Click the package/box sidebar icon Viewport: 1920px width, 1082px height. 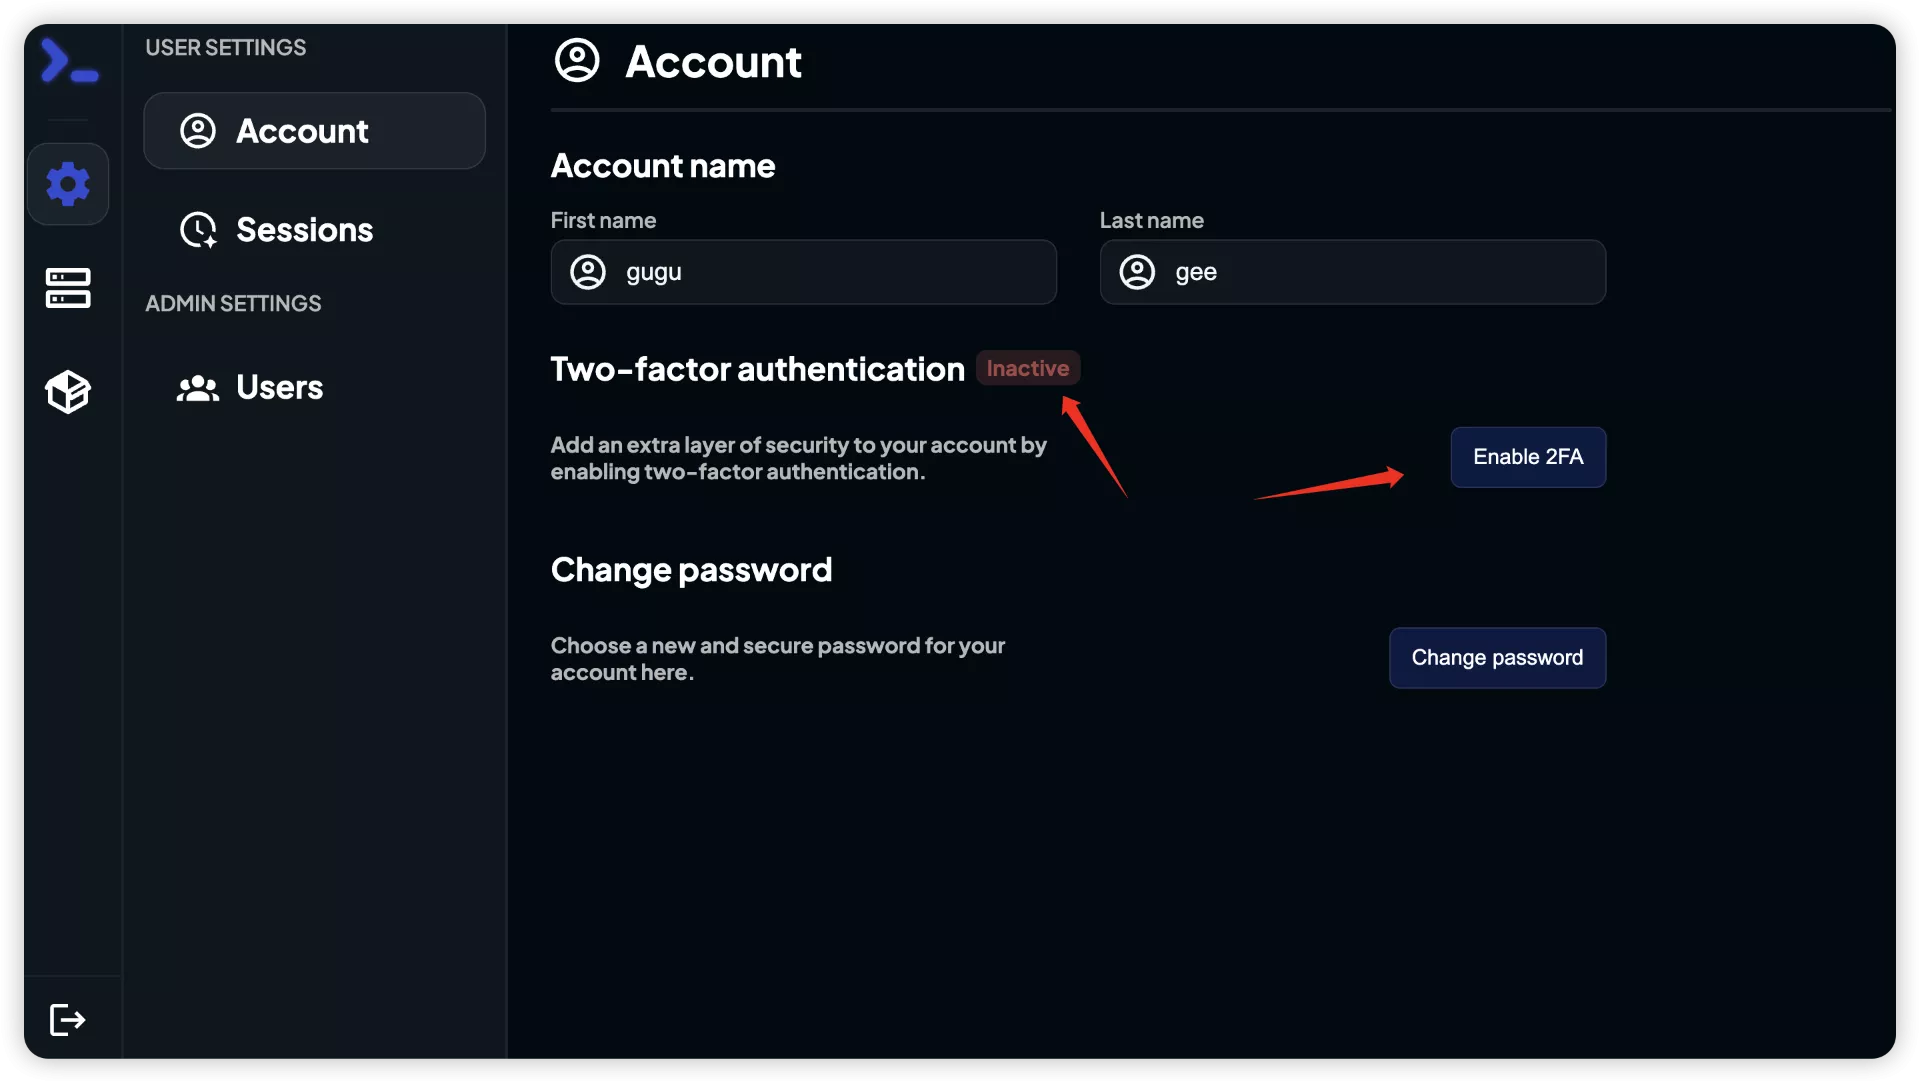[67, 391]
